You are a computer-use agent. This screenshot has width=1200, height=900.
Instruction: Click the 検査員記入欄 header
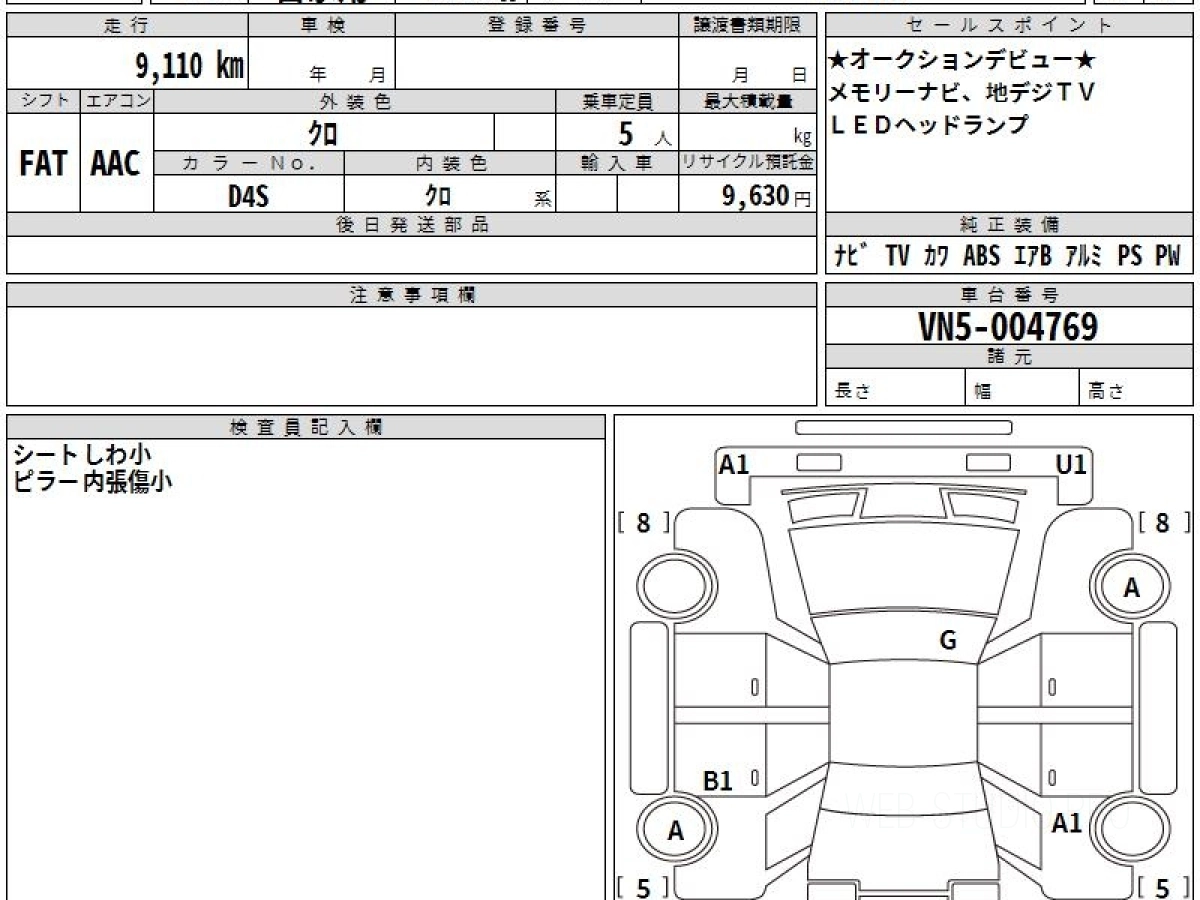click(x=306, y=427)
